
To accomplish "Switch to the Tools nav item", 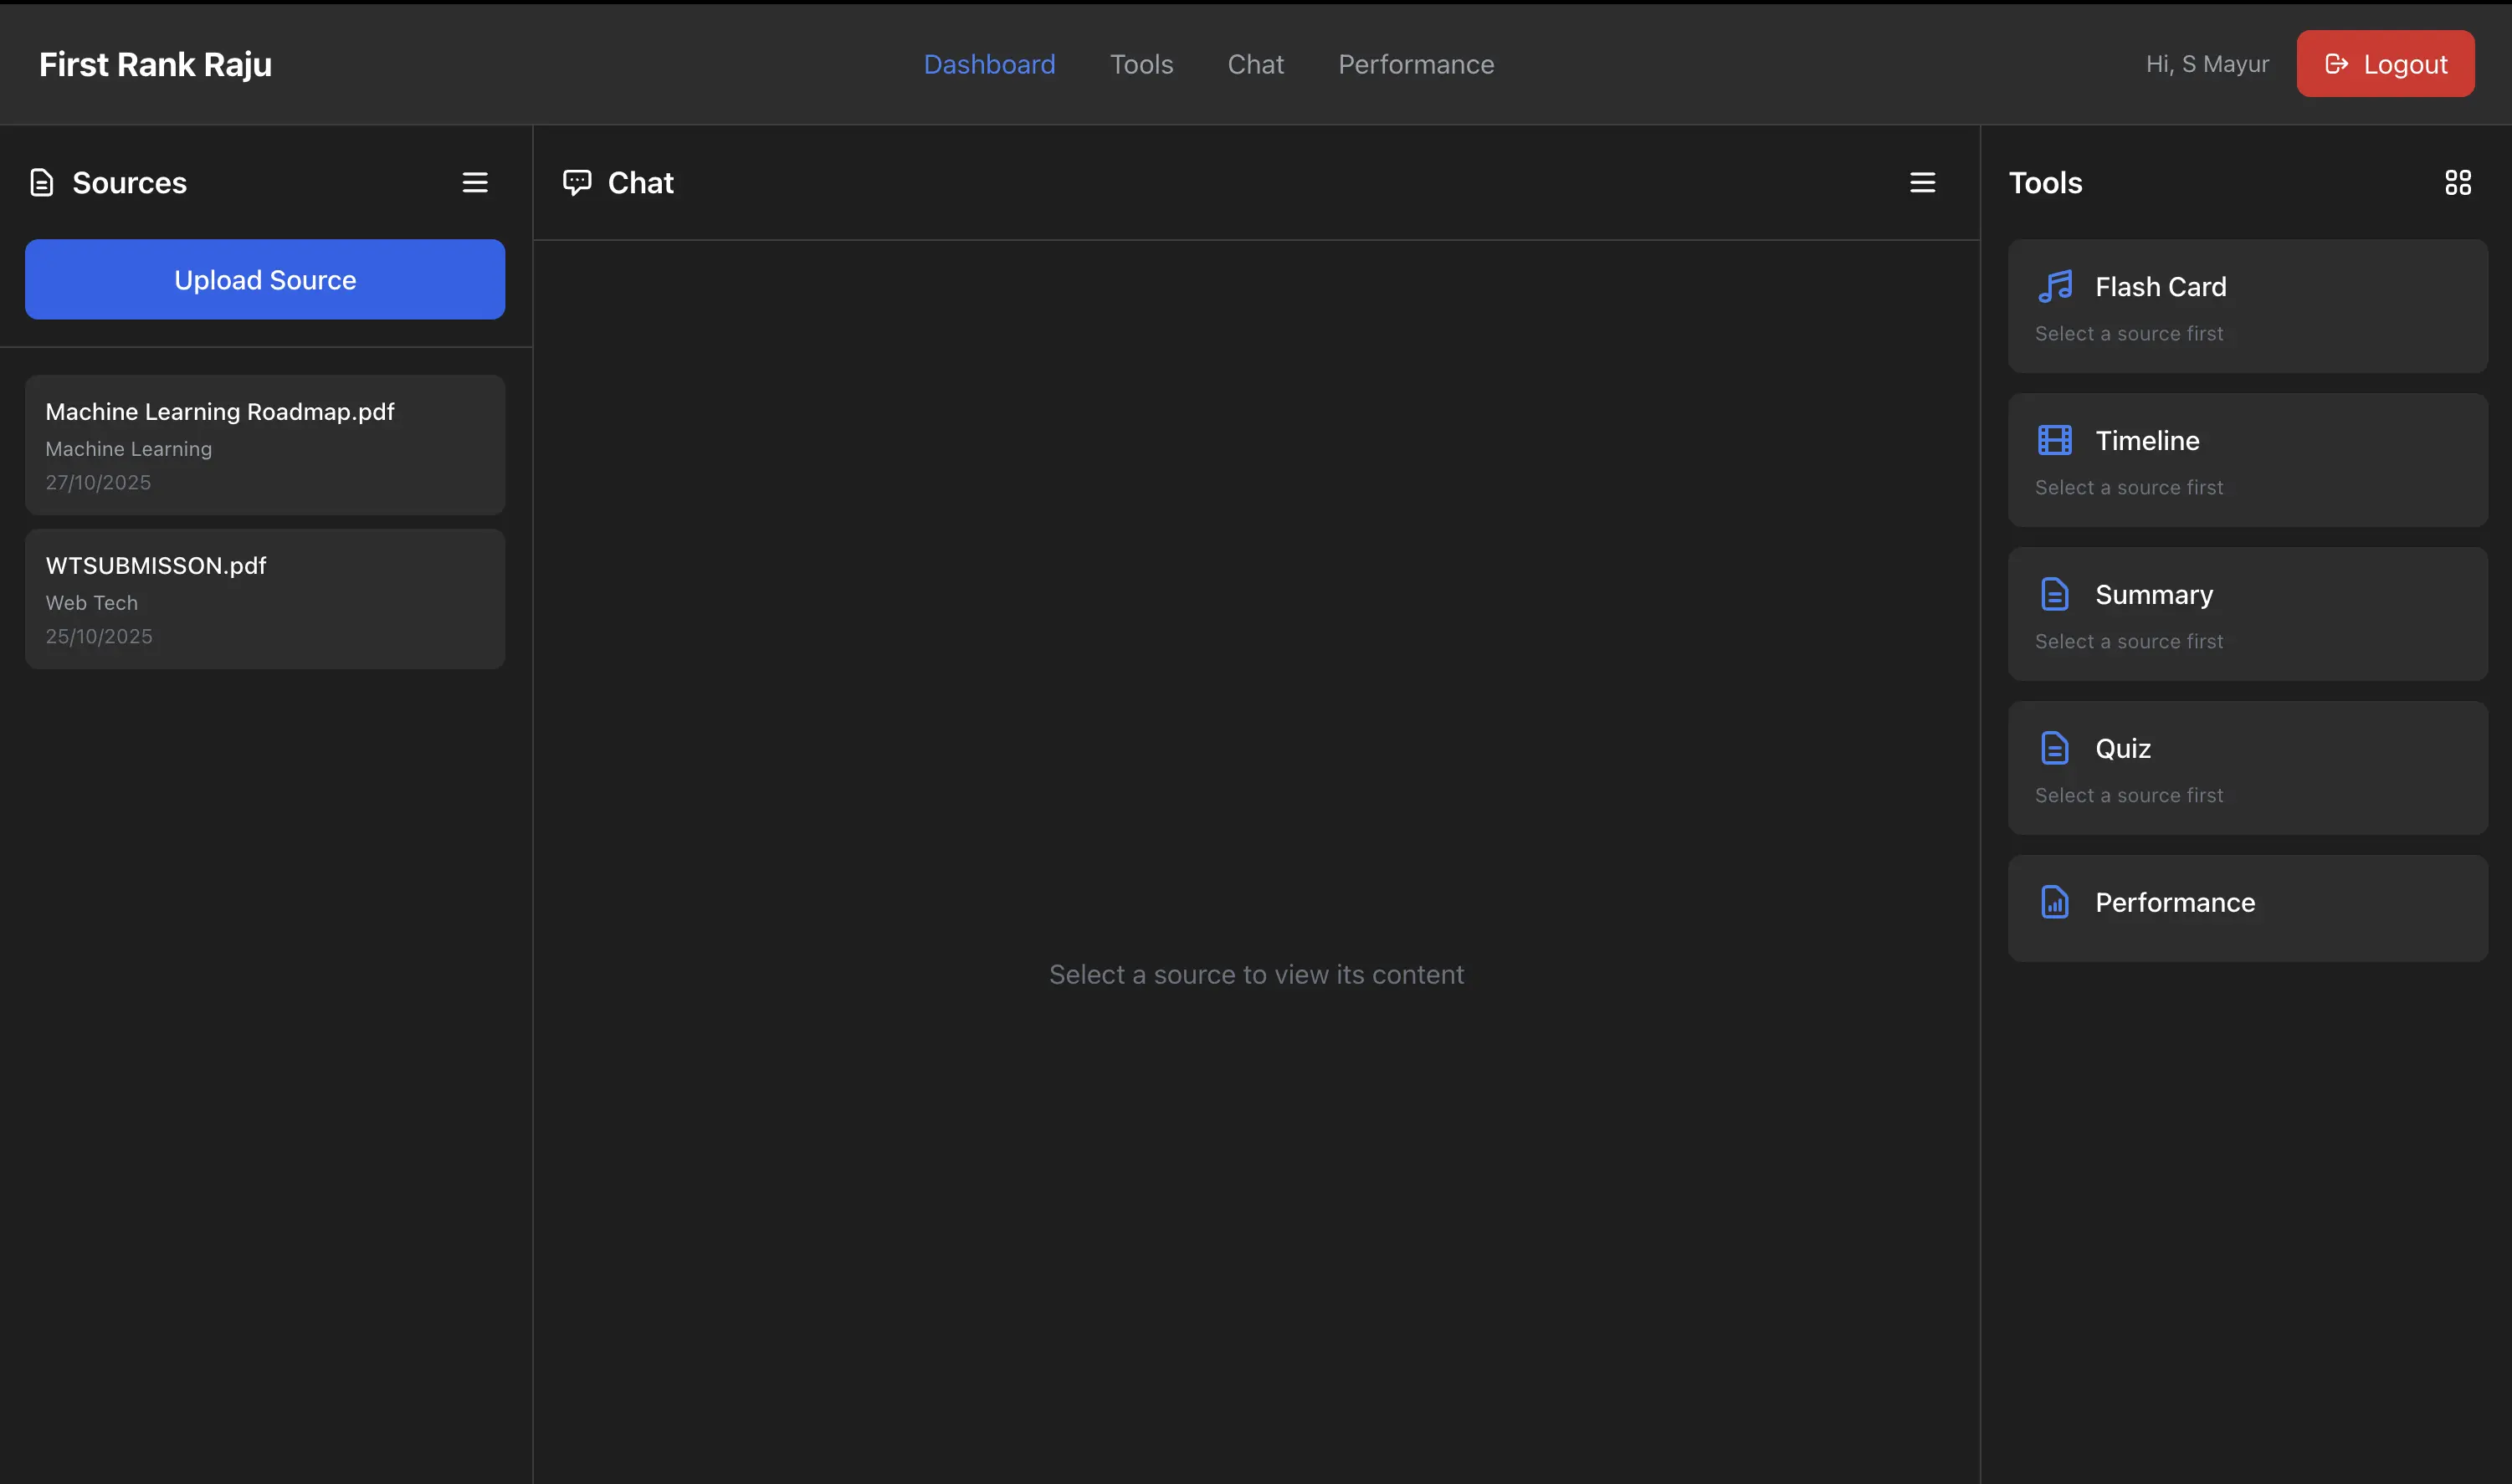I will coord(1141,65).
